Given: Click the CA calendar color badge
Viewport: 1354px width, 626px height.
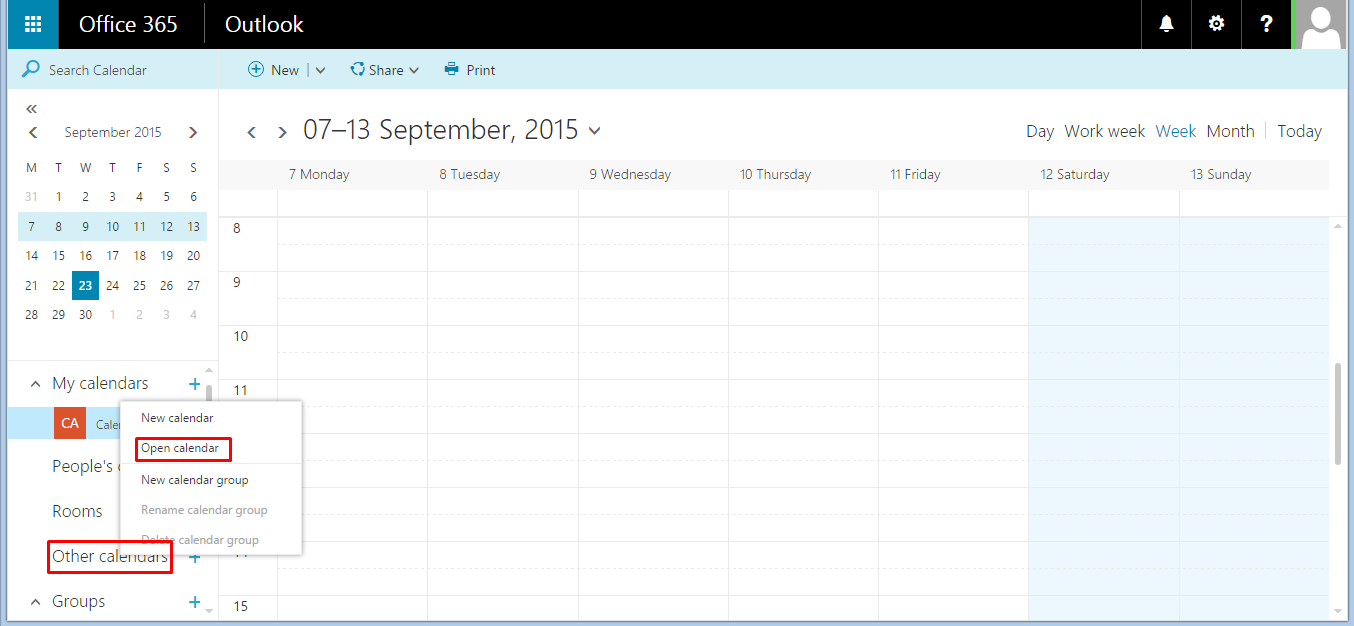Looking at the screenshot, I should click(x=70, y=423).
